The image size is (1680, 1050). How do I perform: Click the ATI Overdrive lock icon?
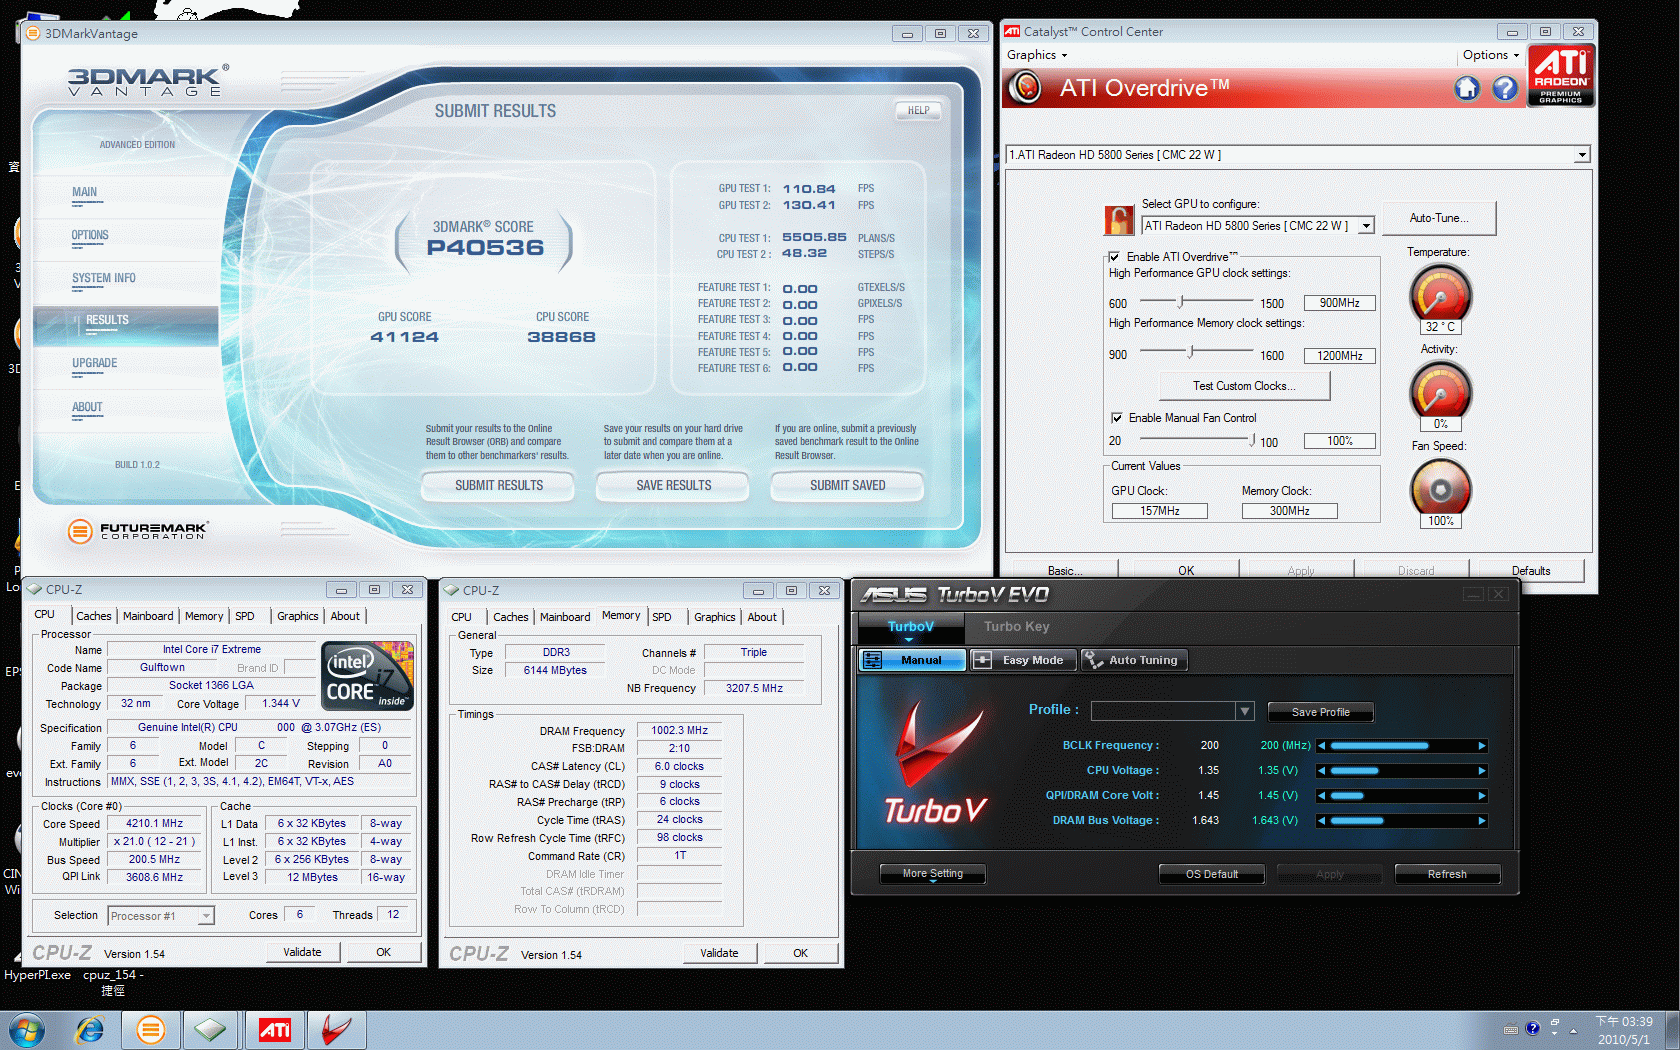[1119, 220]
